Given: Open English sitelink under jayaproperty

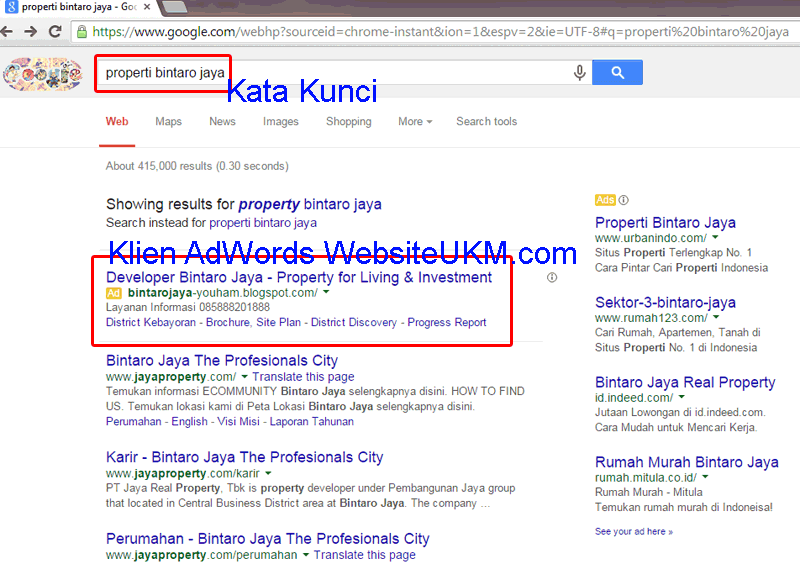Looking at the screenshot, I should pos(189,422).
